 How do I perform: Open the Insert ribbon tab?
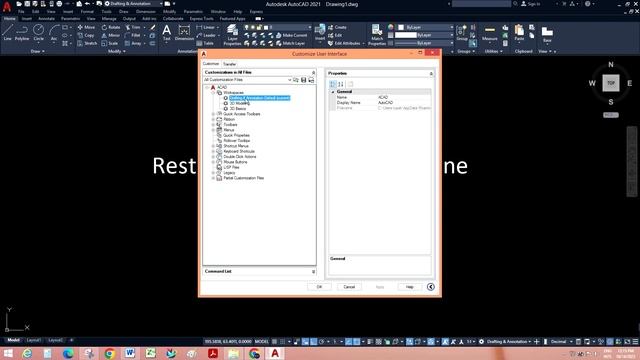point(27,19)
